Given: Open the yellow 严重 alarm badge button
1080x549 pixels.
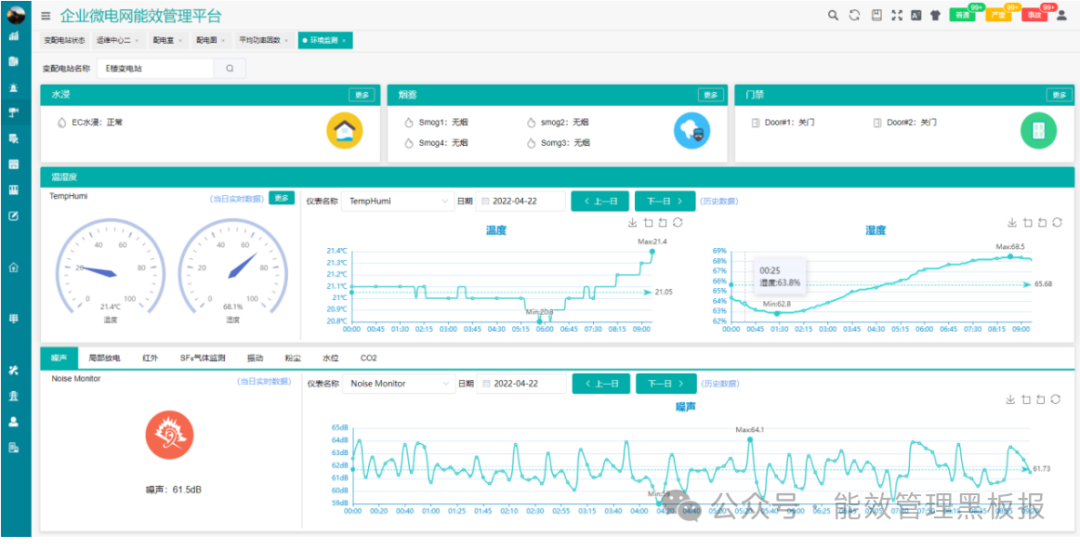Looking at the screenshot, I should (x=998, y=14).
